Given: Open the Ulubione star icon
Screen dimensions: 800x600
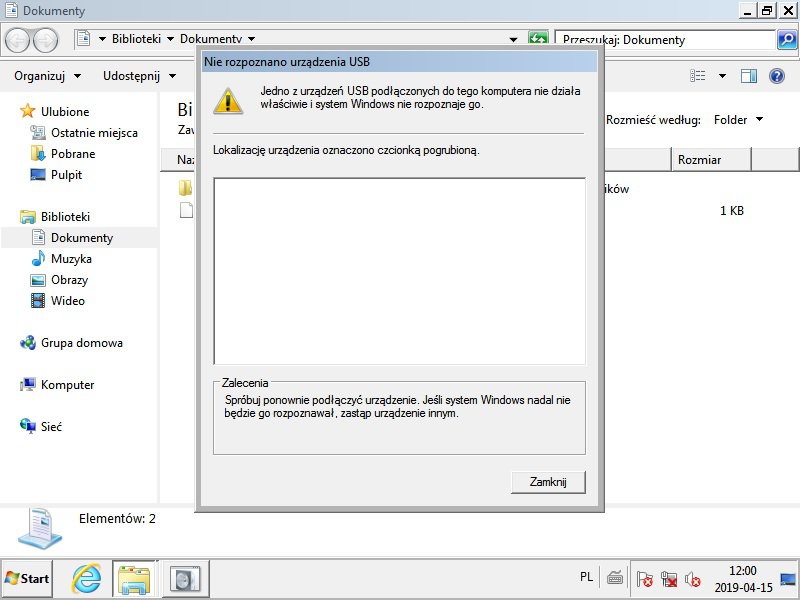Looking at the screenshot, I should pos(27,111).
